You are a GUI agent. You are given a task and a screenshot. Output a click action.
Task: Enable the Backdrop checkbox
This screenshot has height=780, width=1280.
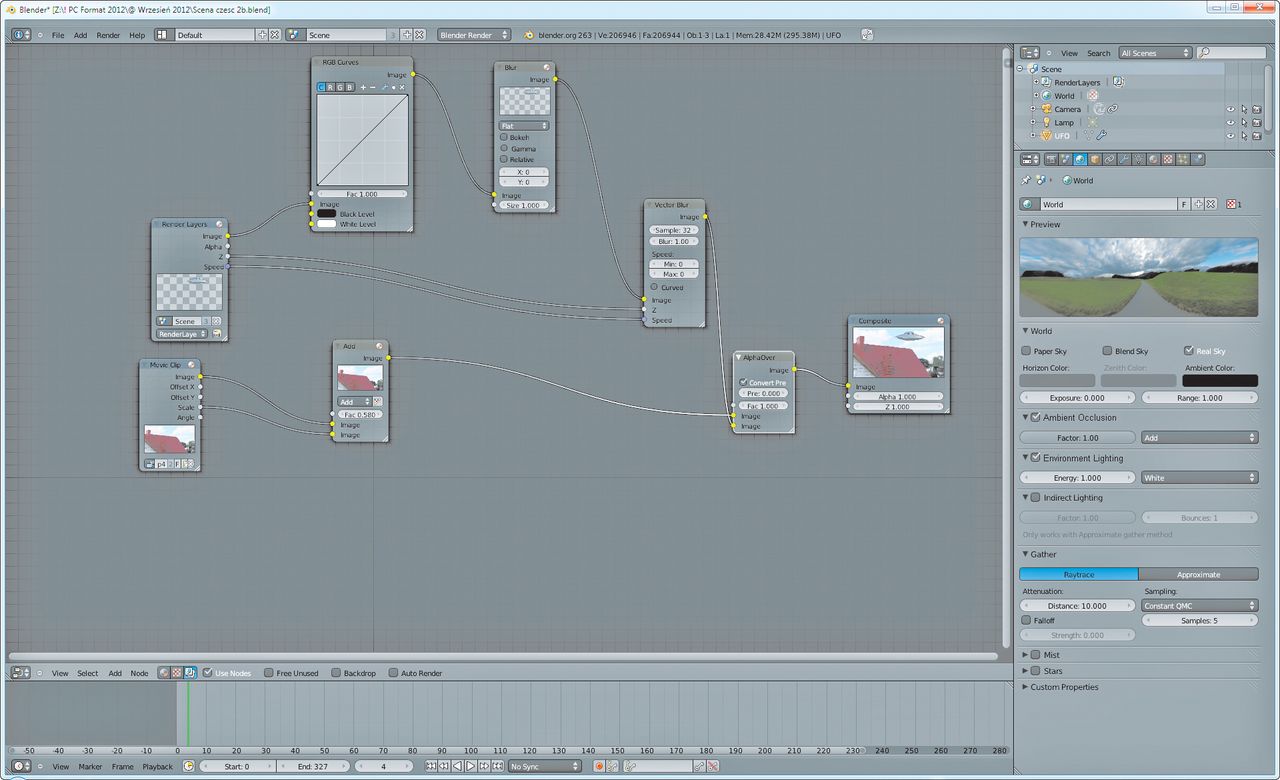[x=336, y=673]
